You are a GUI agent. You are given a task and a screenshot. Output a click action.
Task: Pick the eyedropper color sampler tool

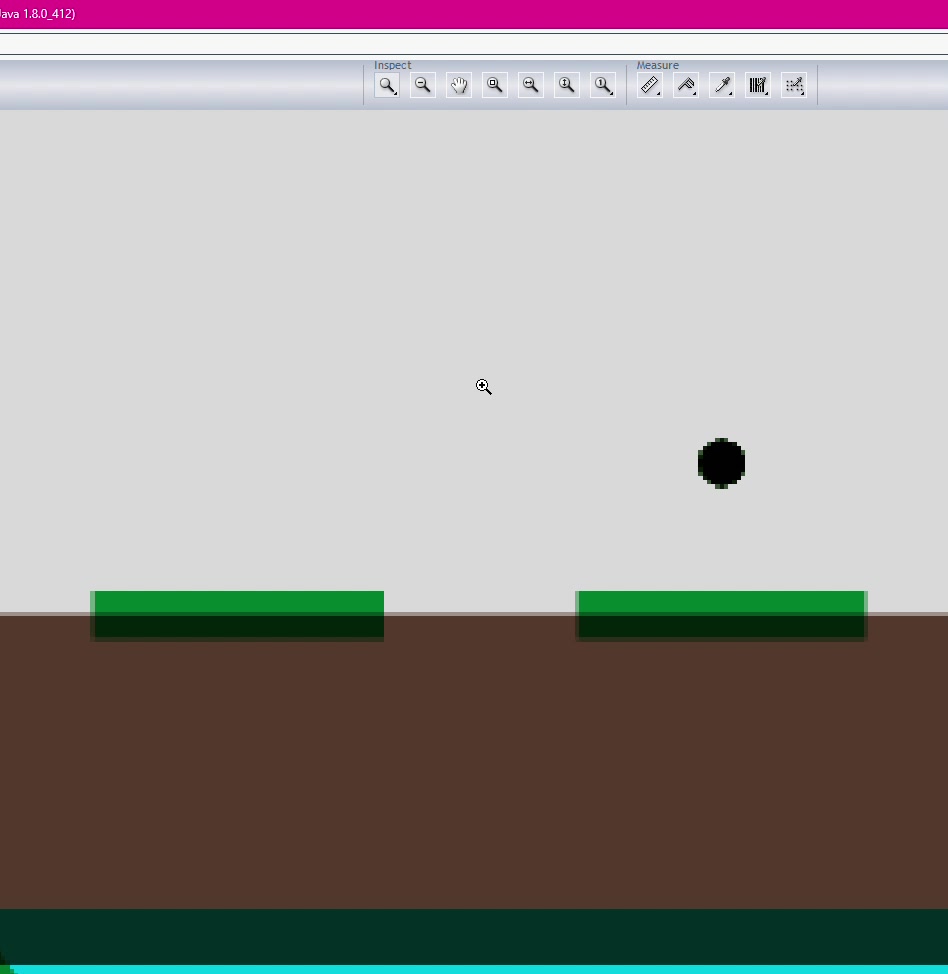tap(722, 86)
